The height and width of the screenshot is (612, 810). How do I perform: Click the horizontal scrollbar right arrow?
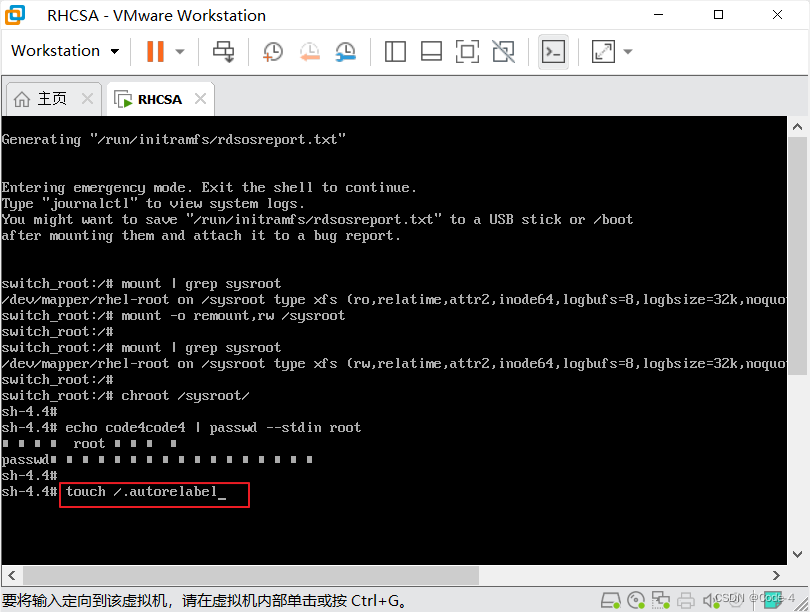pos(776,575)
